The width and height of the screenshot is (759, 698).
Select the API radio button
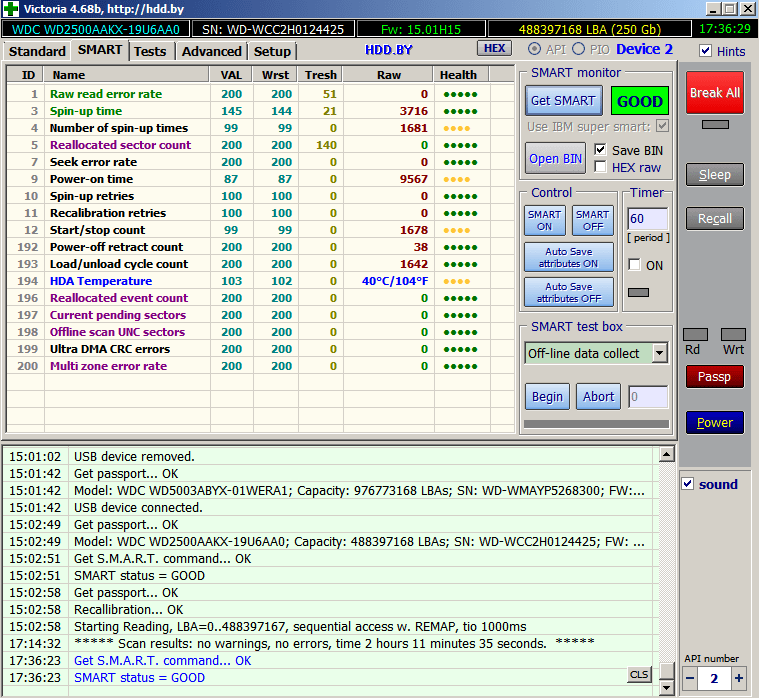pyautogui.click(x=534, y=49)
